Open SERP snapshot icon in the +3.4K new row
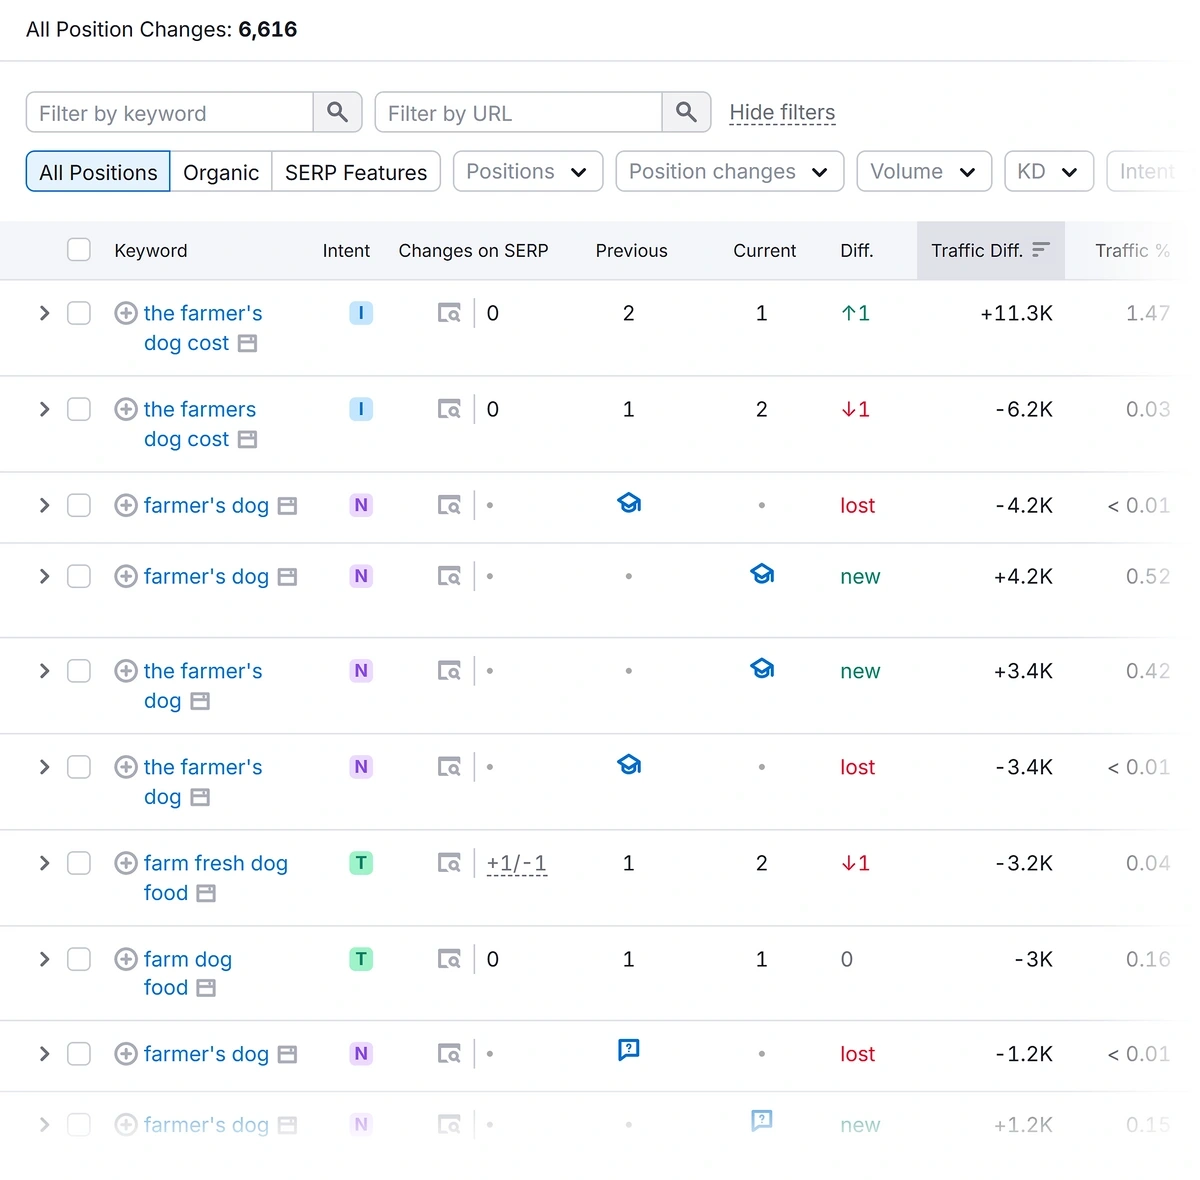The image size is (1200, 1180). (x=449, y=671)
